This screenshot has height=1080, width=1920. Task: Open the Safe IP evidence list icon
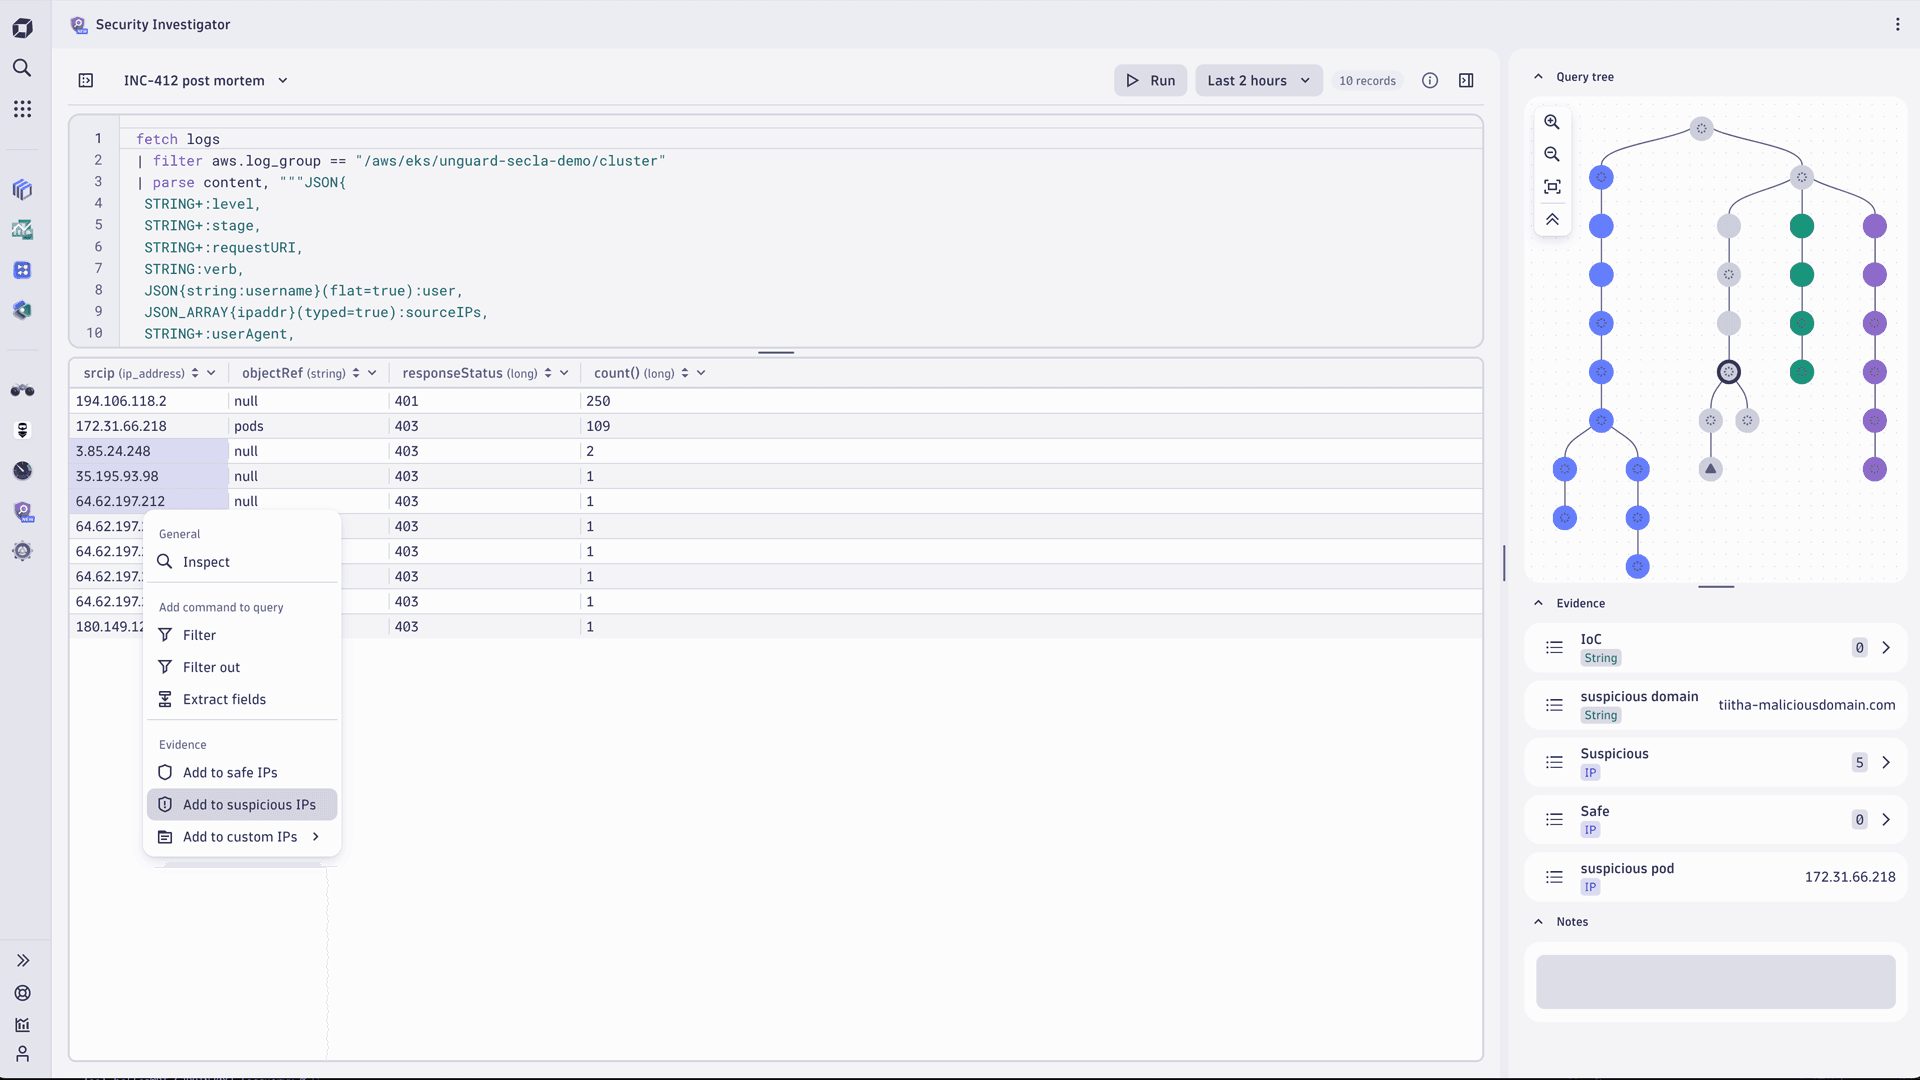pyautogui.click(x=1554, y=820)
